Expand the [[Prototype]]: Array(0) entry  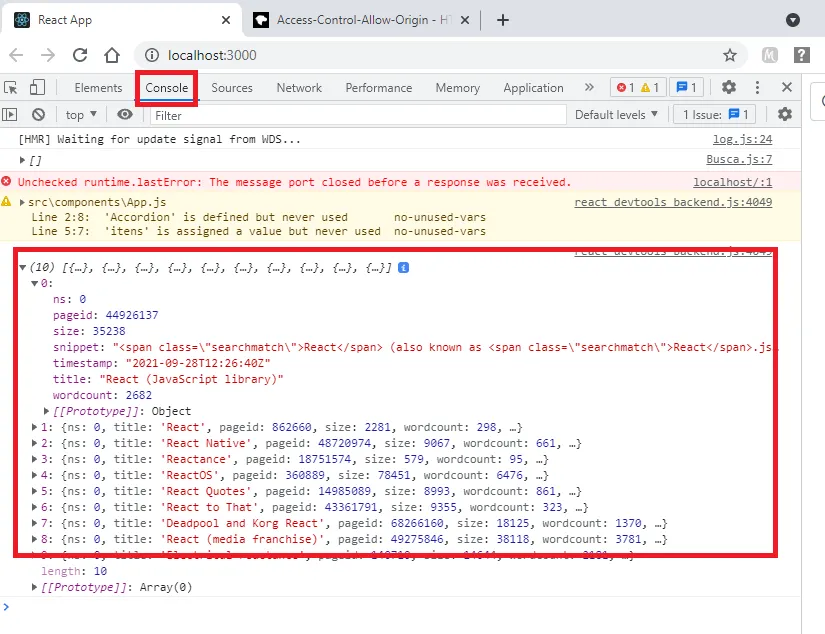[x=34, y=587]
